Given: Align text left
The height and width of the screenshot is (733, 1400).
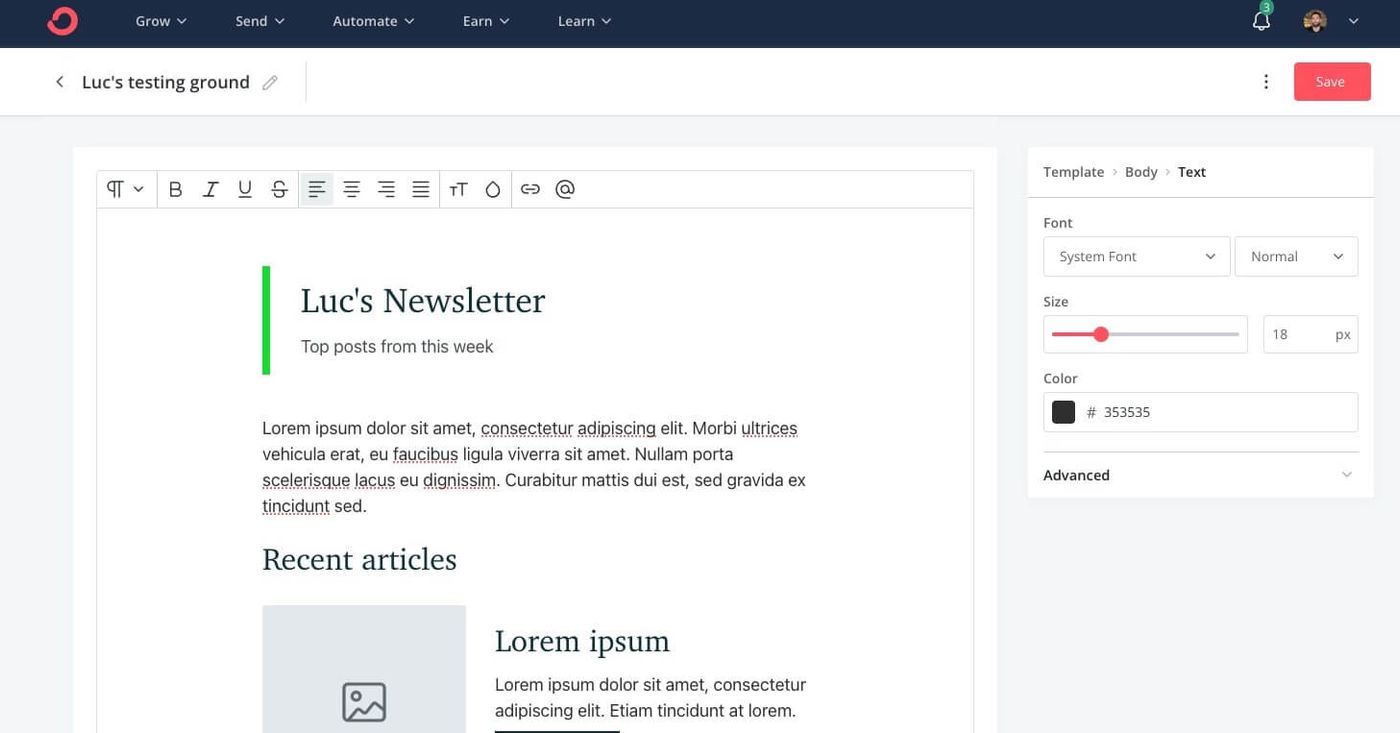Looking at the screenshot, I should 317,189.
